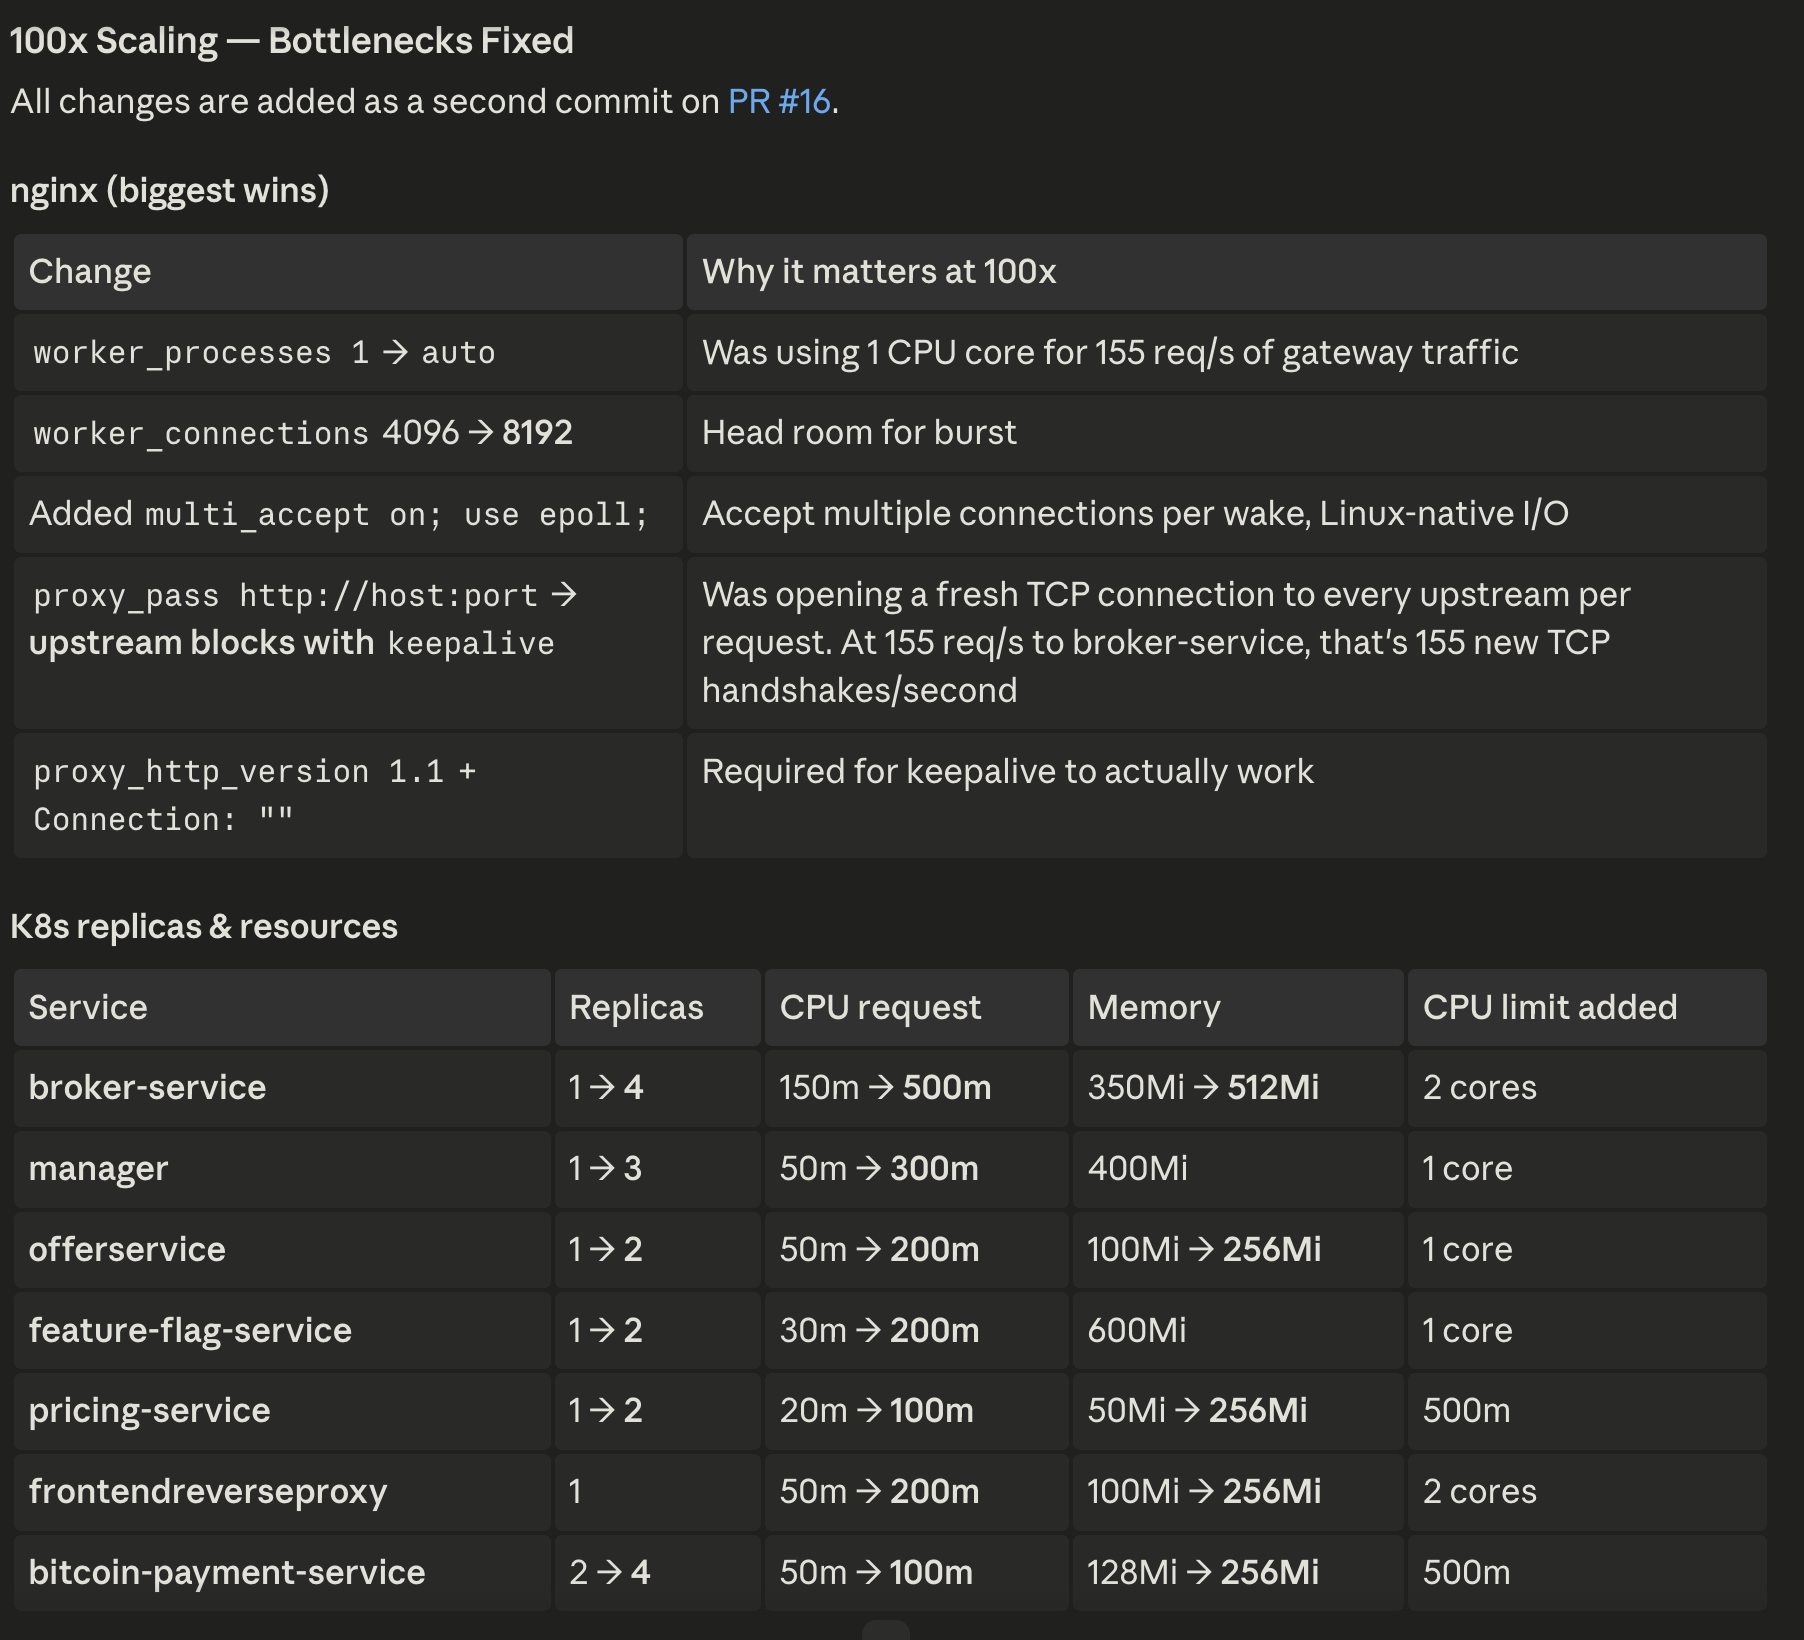Click the 'Replicas' column header

pos(658,1008)
